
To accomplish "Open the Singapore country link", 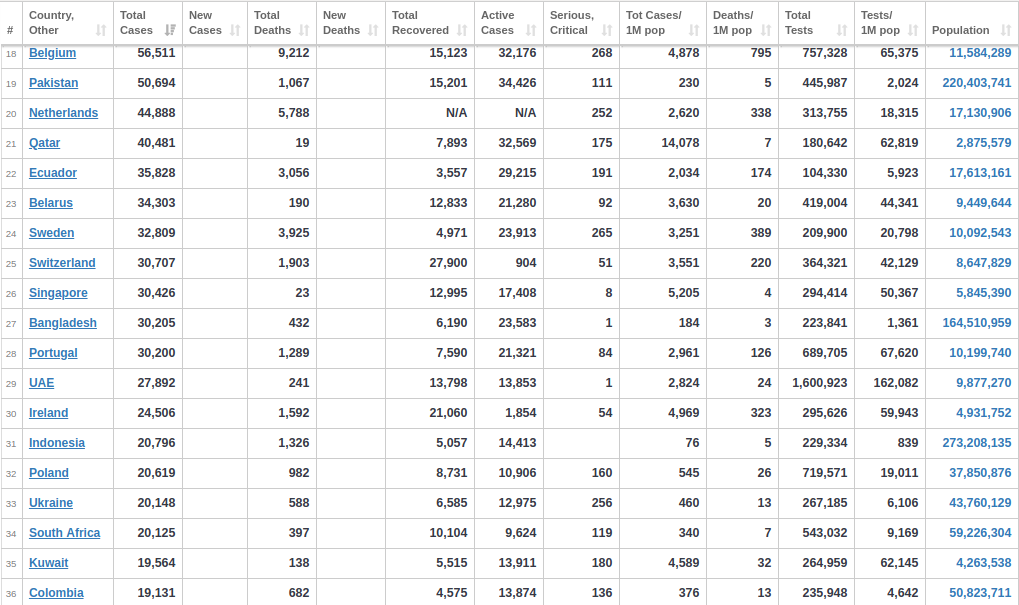I will (x=58, y=293).
